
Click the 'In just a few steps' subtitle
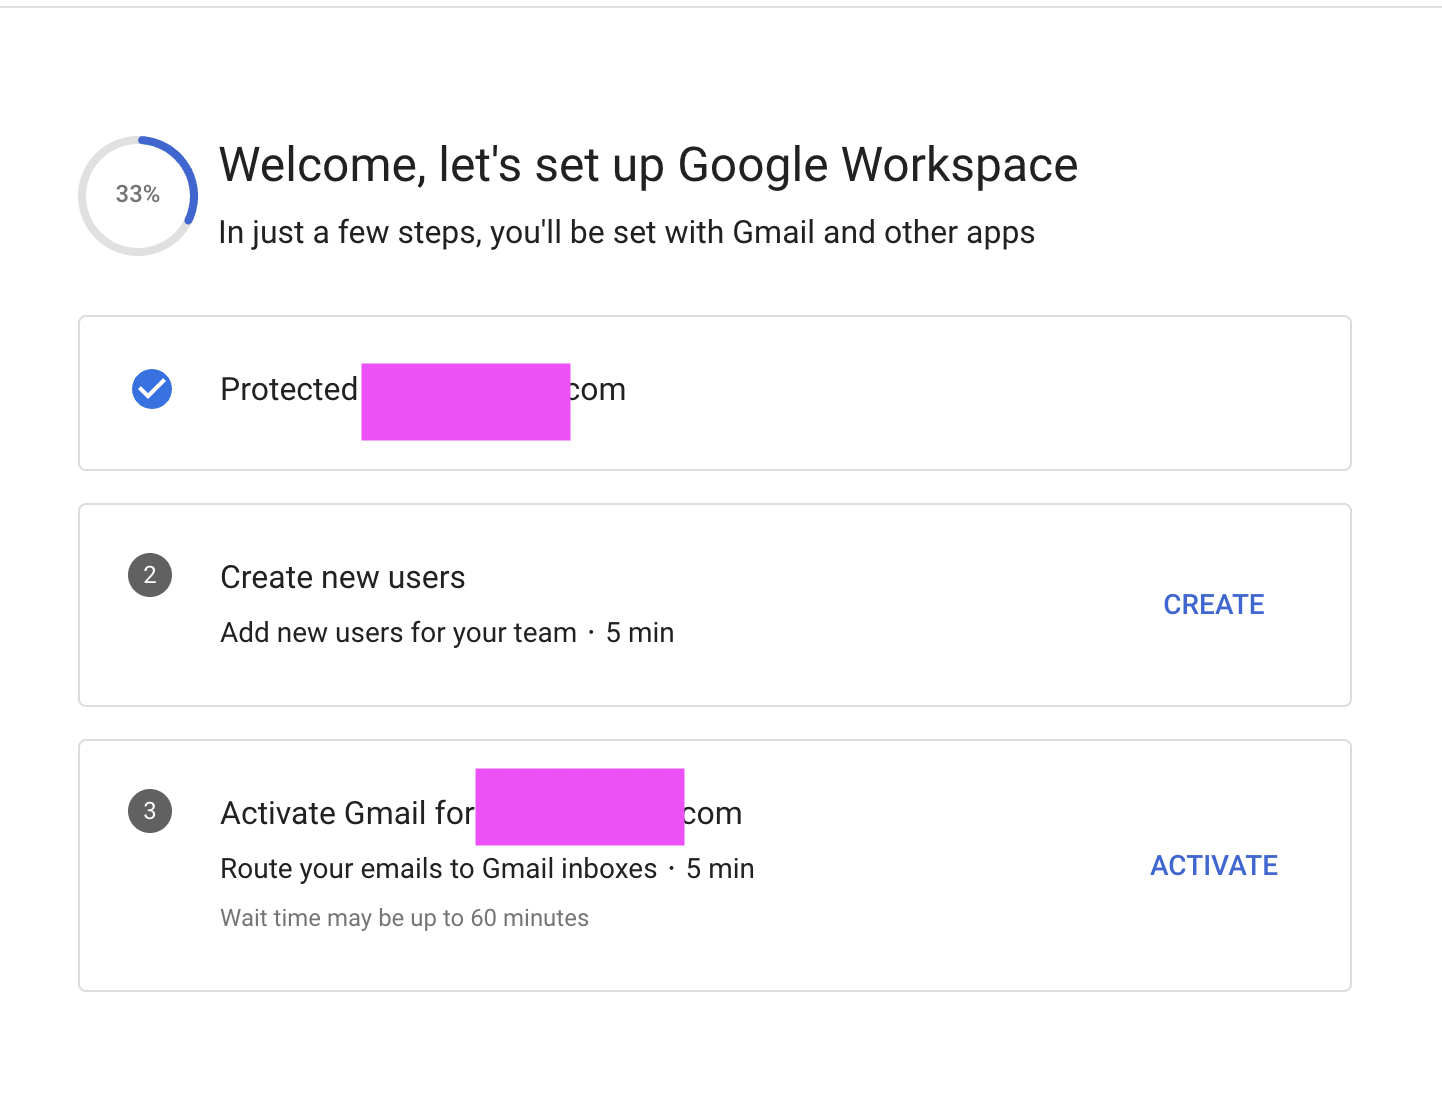[x=626, y=233]
